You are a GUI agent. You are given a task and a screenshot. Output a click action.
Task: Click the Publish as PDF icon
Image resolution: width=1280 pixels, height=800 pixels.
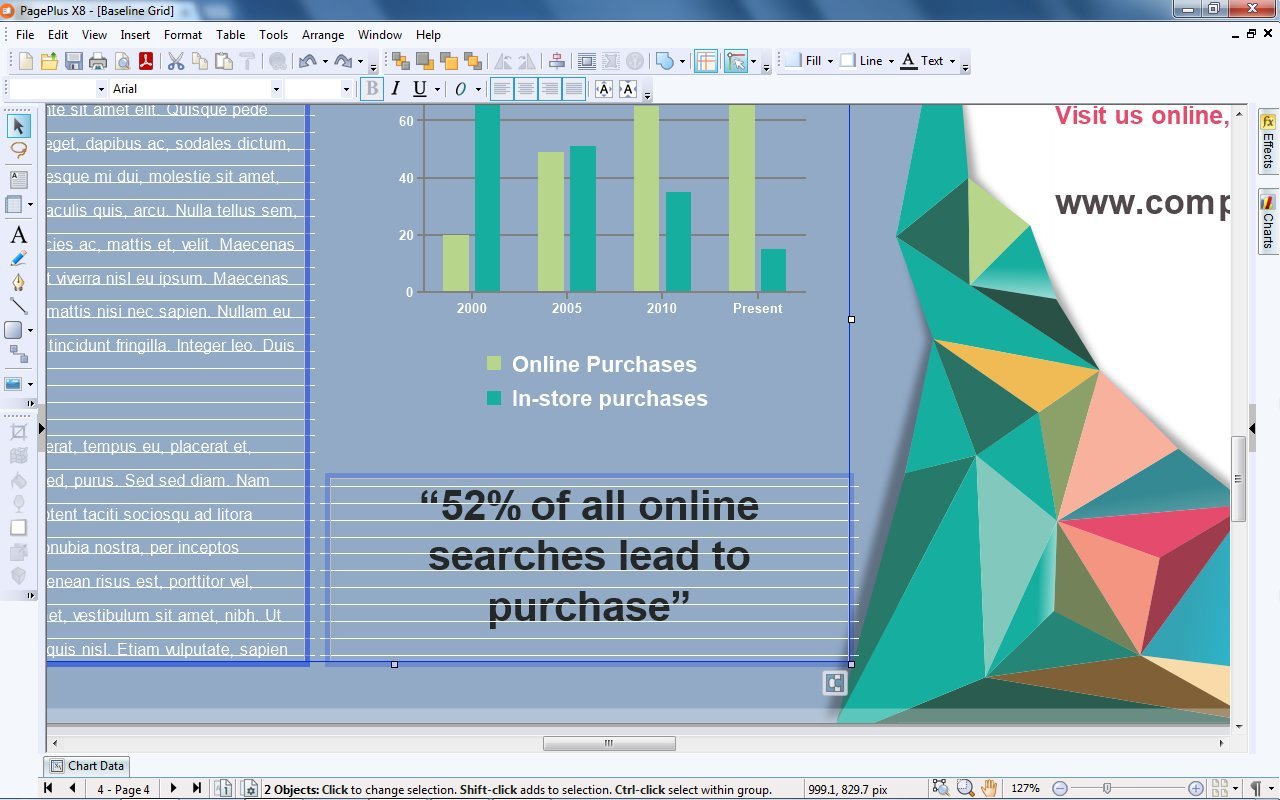tap(145, 61)
